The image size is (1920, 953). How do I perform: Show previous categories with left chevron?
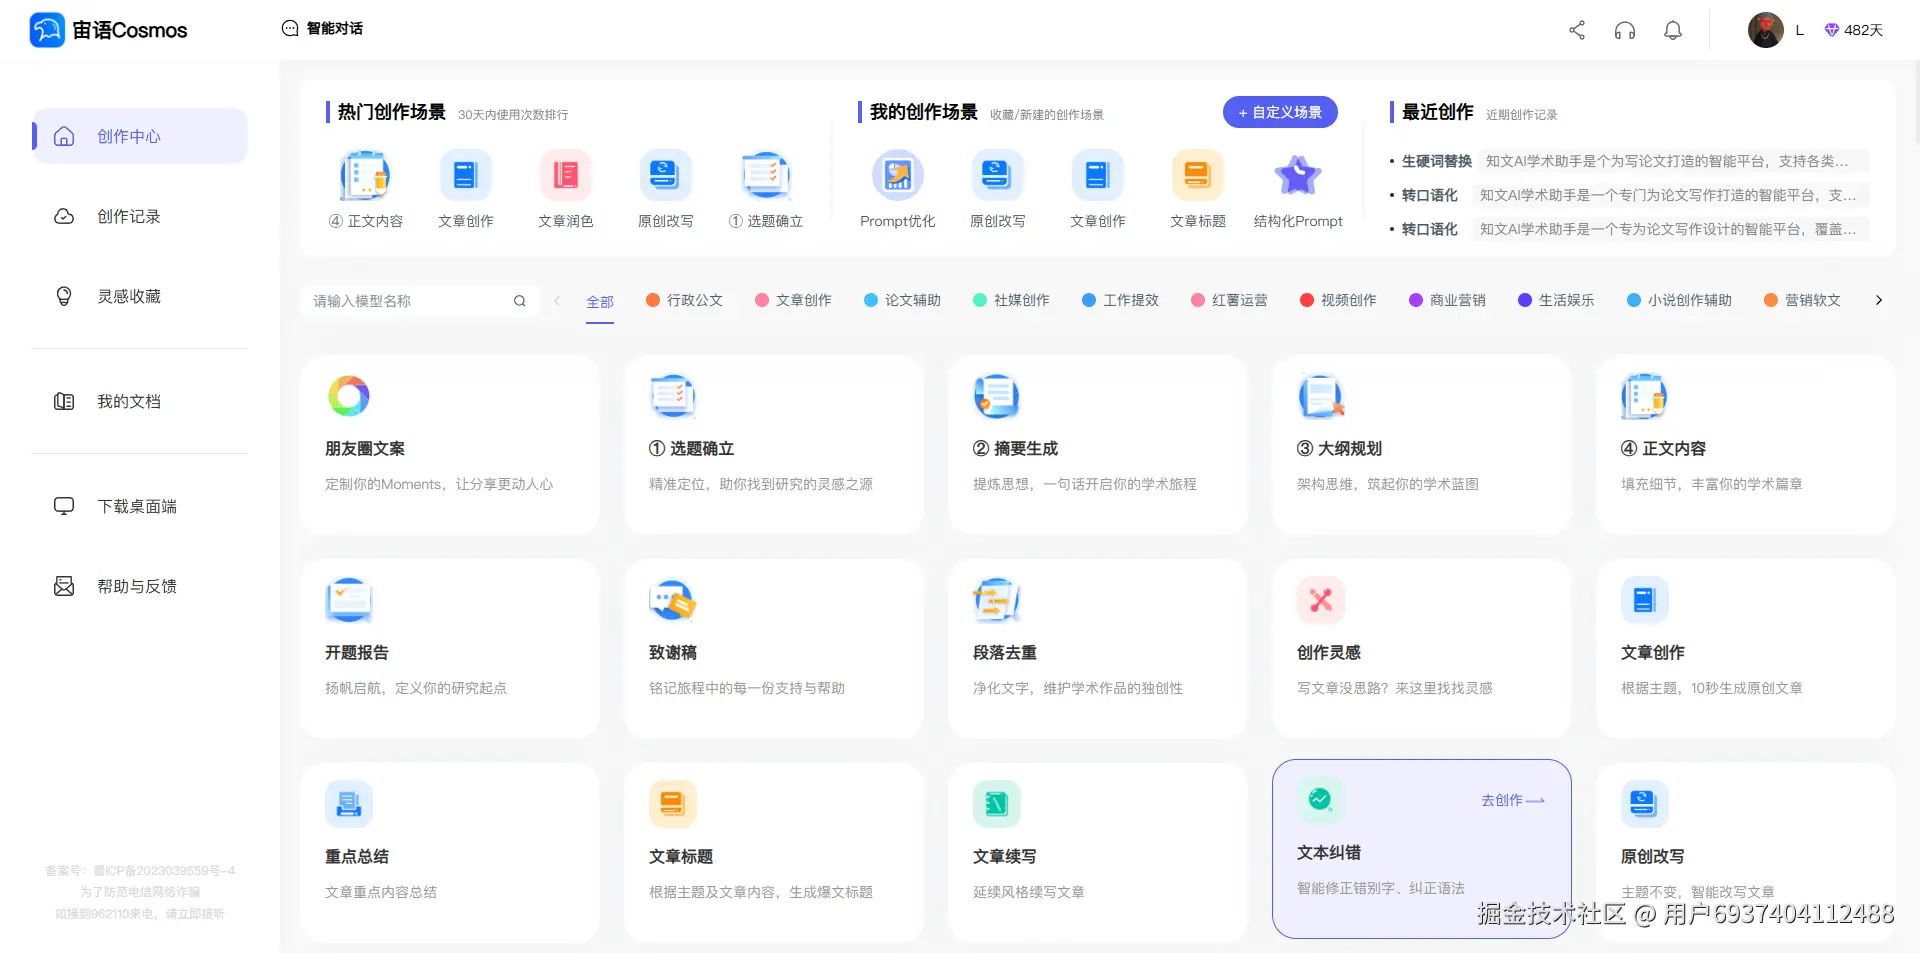click(557, 300)
